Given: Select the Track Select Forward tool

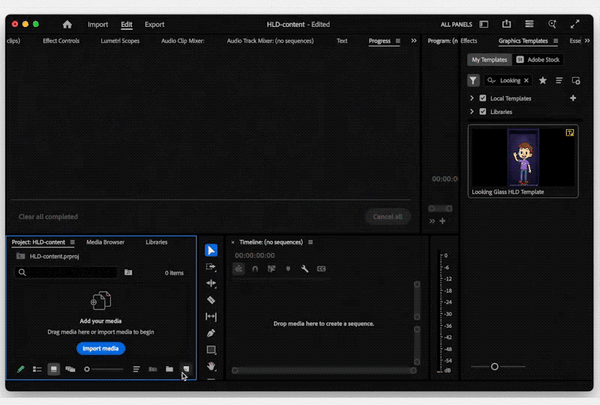Looking at the screenshot, I should (x=211, y=267).
